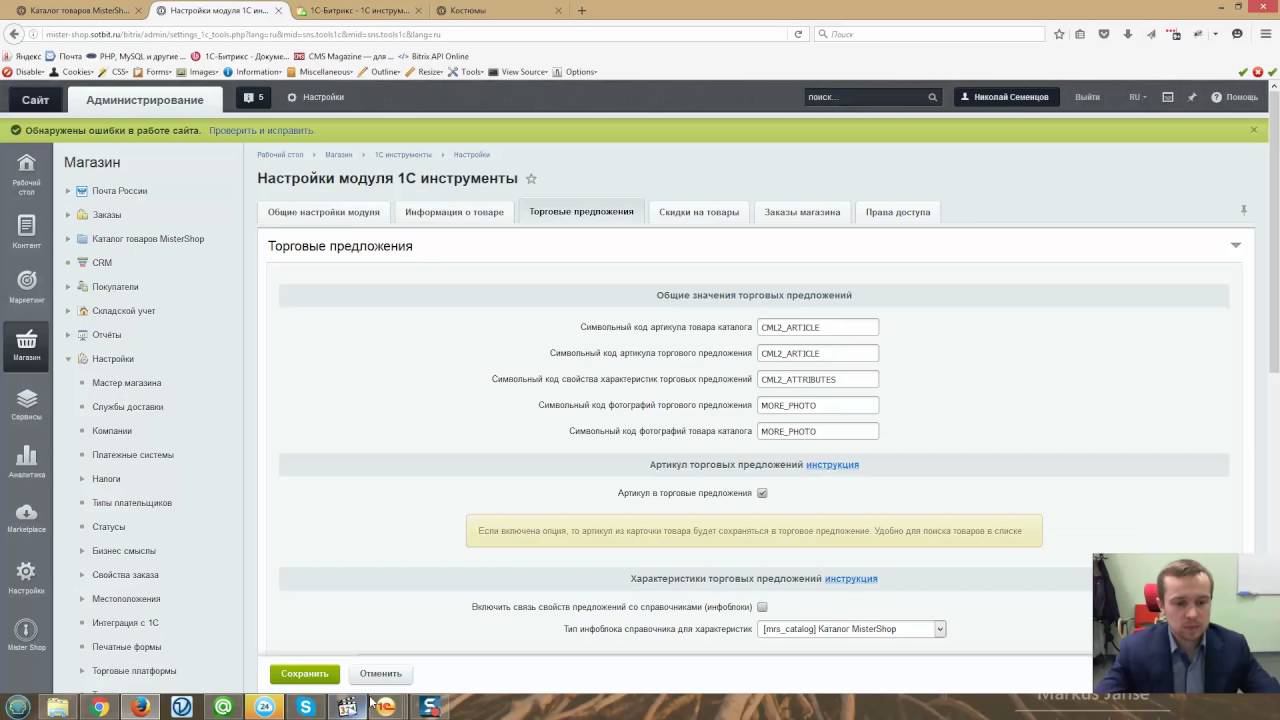Expand Складской учет tree arrow
The width and height of the screenshot is (1280, 720).
coord(68,311)
